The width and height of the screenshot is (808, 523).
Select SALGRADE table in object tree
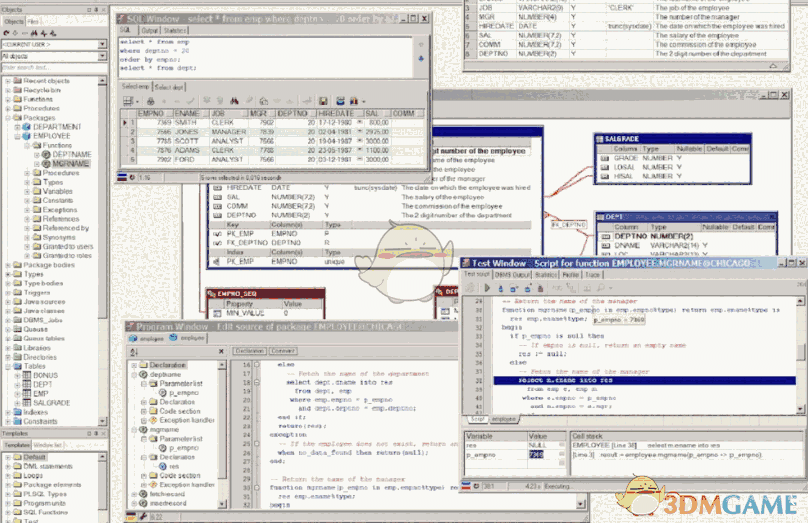(52, 403)
